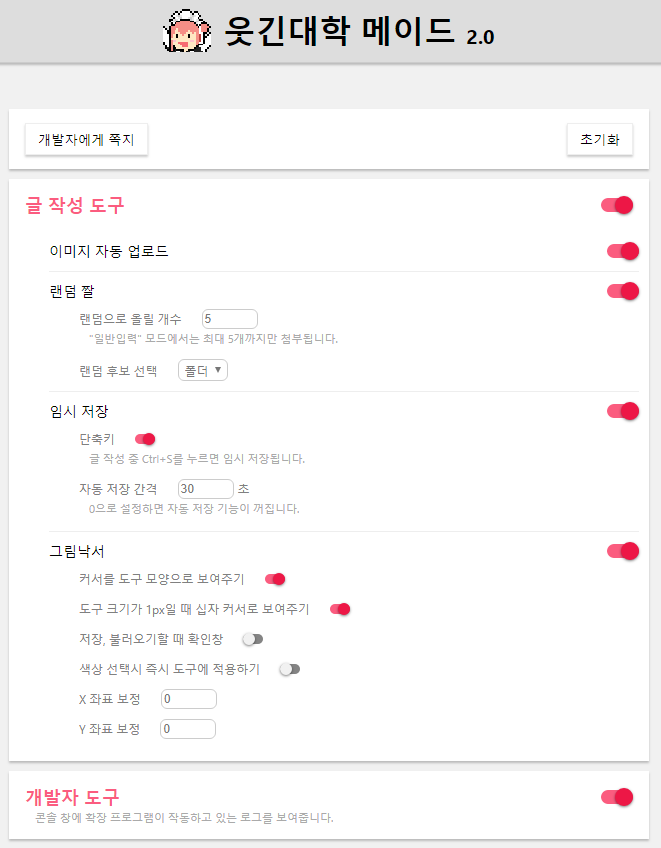
Task: Click the Y 좌표 보정 input field
Action: tap(188, 729)
